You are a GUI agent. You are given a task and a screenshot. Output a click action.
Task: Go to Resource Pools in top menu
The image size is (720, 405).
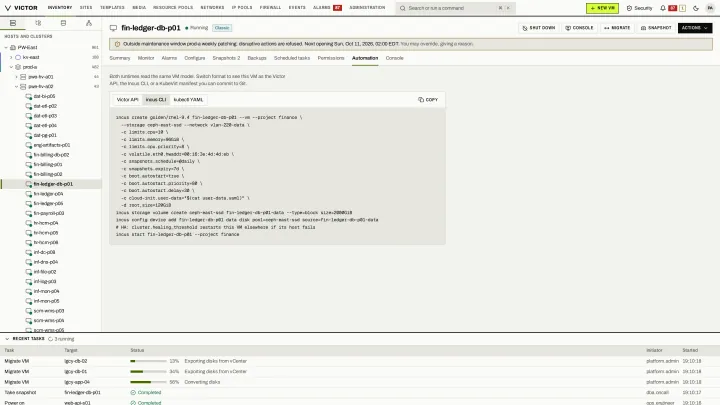173,8
